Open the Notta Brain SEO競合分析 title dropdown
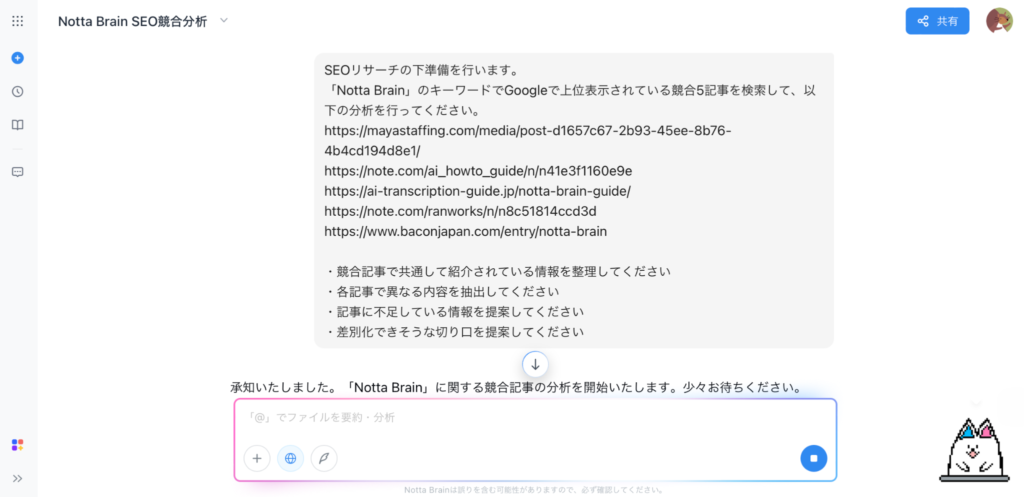Image resolution: width=1024 pixels, height=497 pixels. (x=223, y=21)
